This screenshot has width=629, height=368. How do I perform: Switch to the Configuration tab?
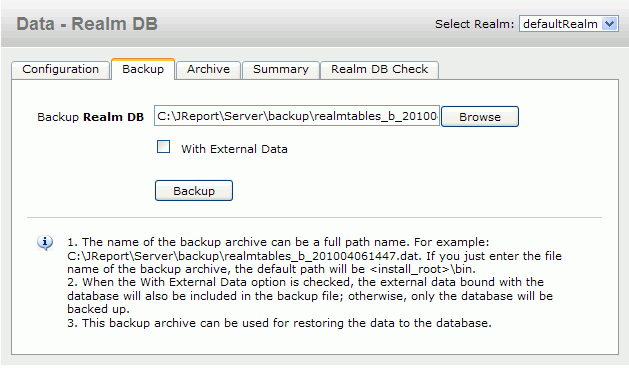tap(61, 69)
